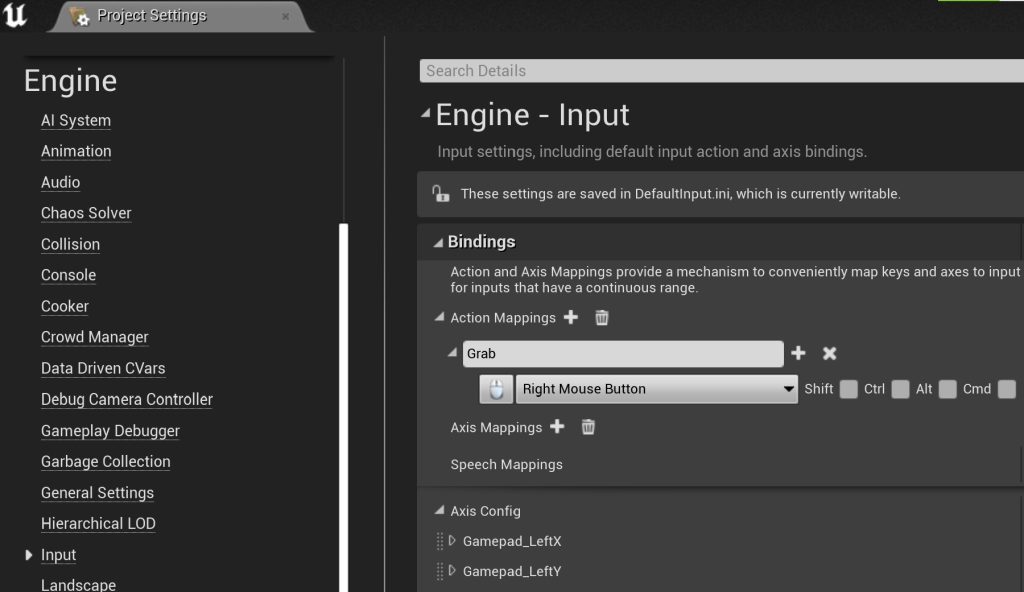The image size is (1024, 592).
Task: Delete all Action Mappings with trash icon
Action: point(602,318)
